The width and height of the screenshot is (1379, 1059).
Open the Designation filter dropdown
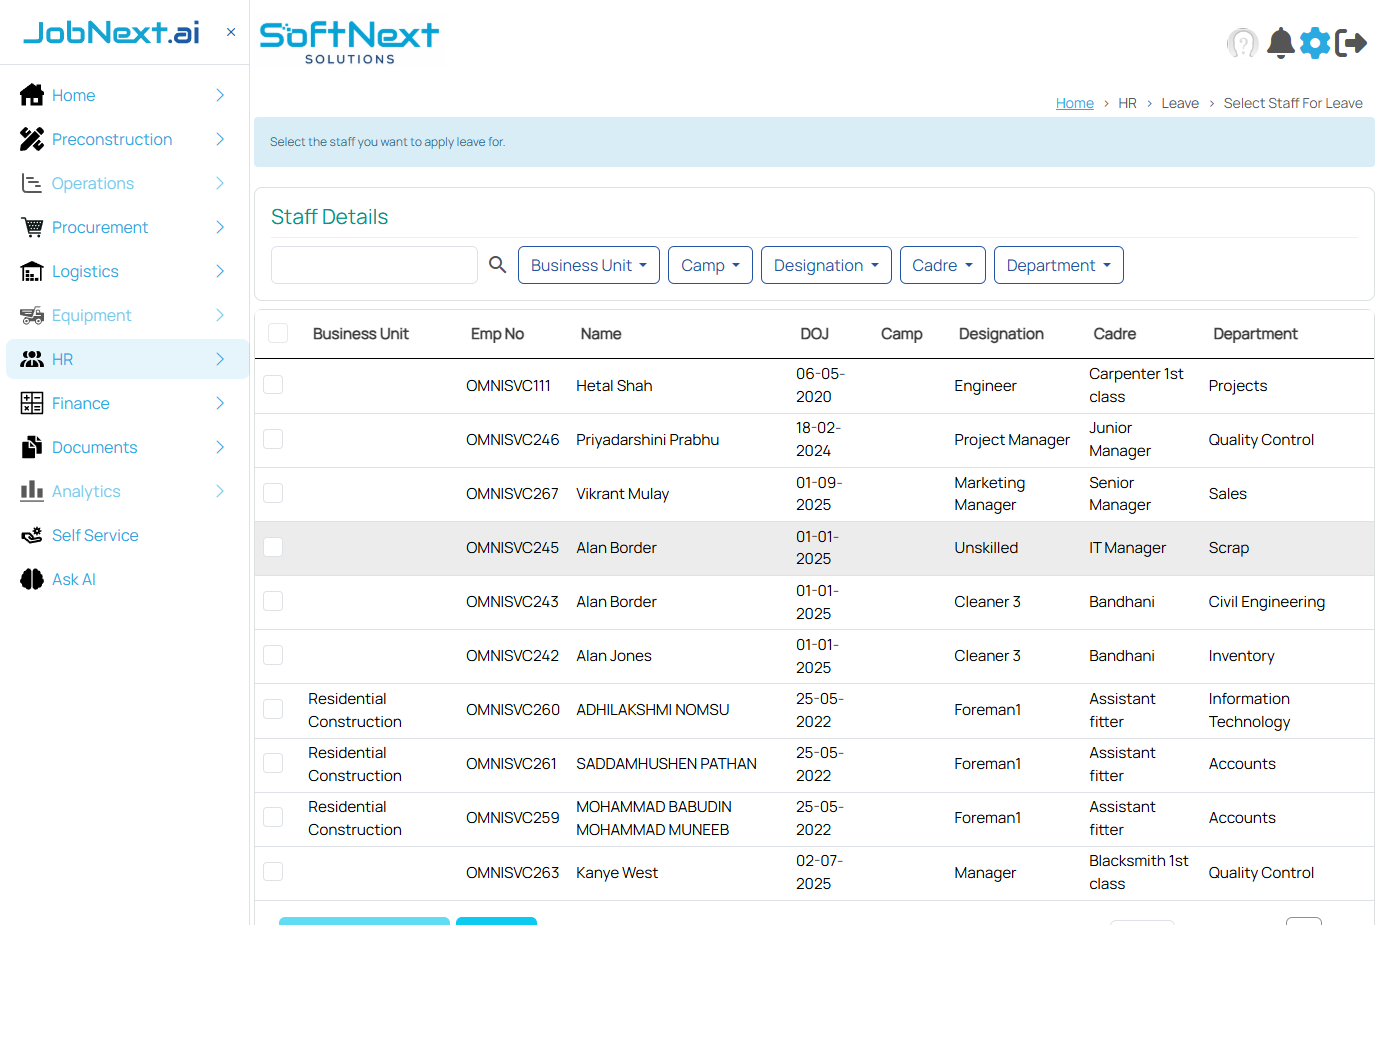click(x=826, y=265)
